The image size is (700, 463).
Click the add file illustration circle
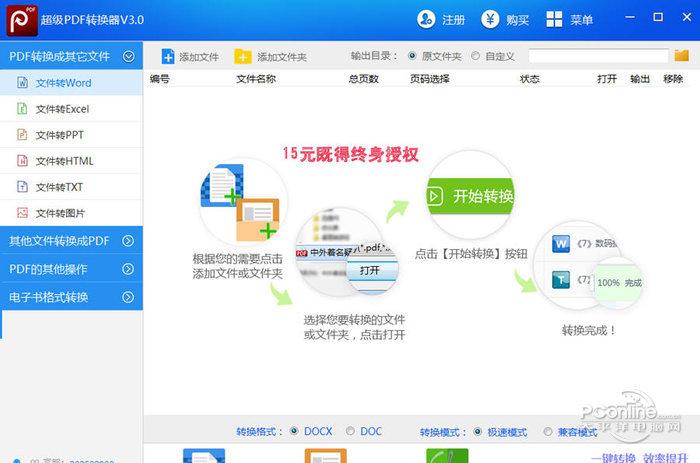[x=243, y=202]
